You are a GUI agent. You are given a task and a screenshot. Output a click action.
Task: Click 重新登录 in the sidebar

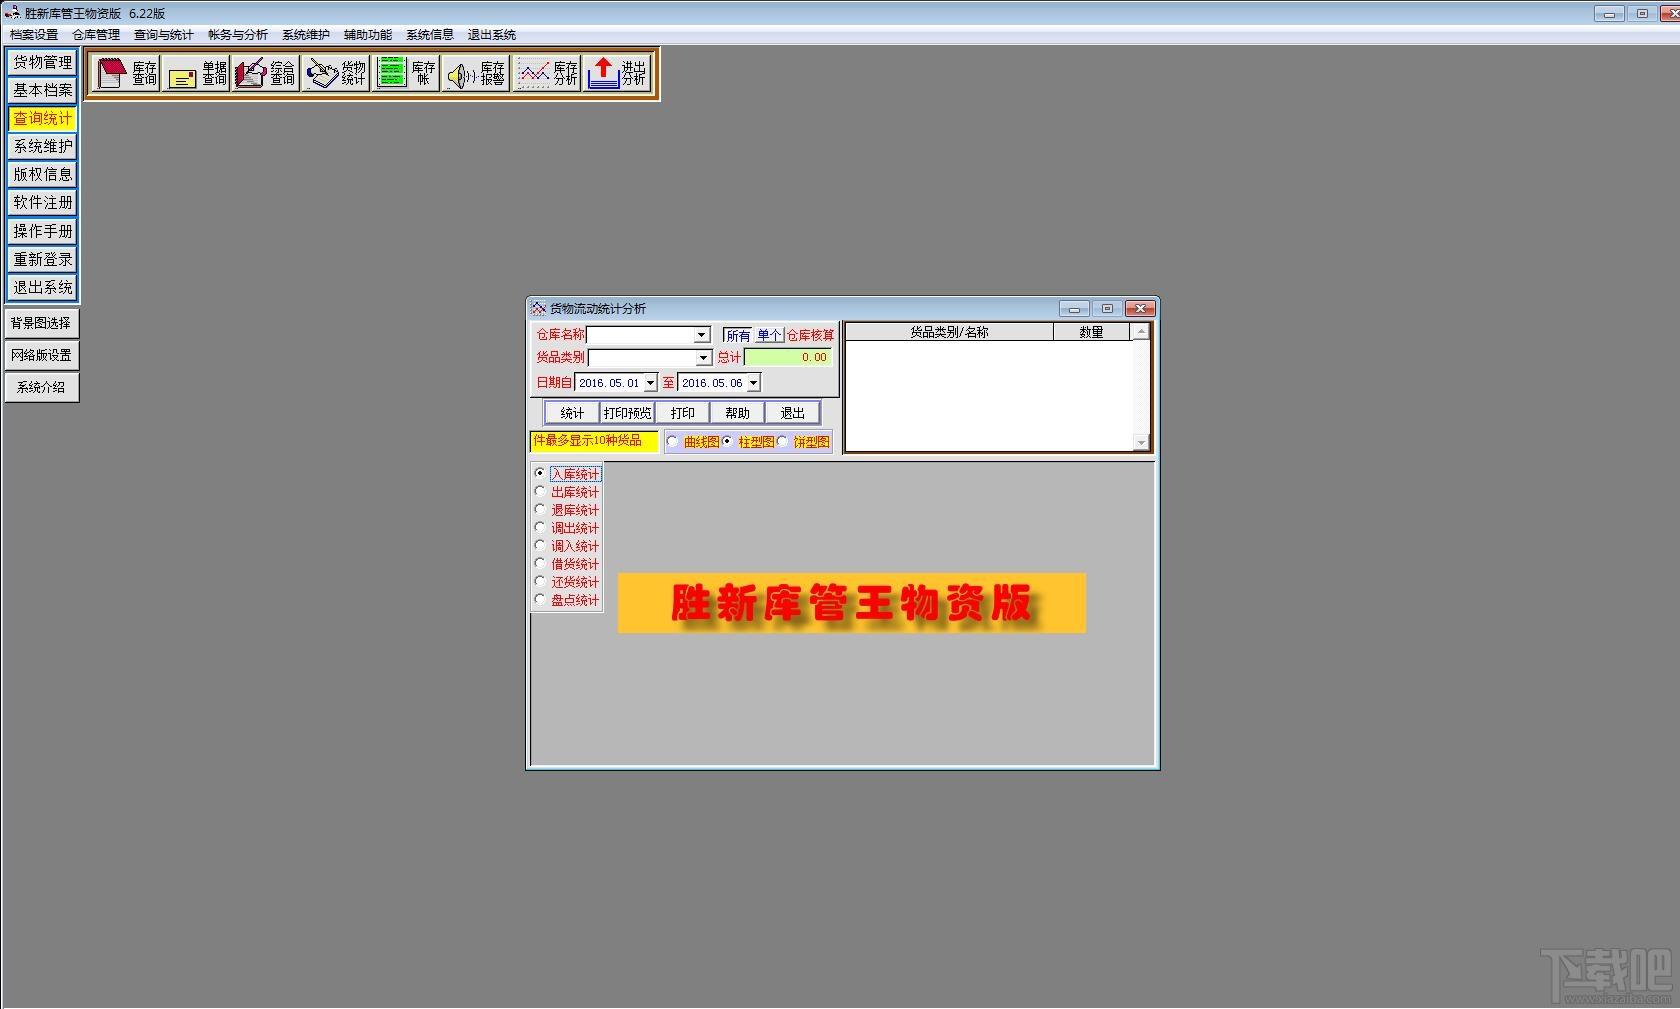(x=42, y=259)
